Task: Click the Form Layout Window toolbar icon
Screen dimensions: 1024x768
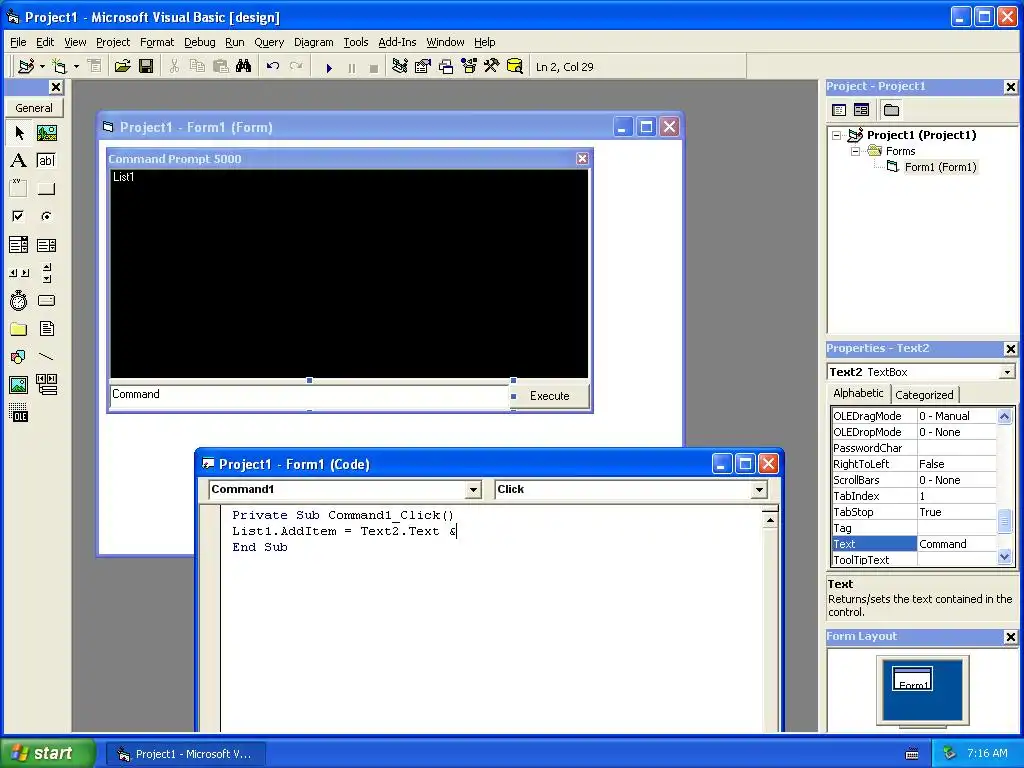Action: [446, 67]
